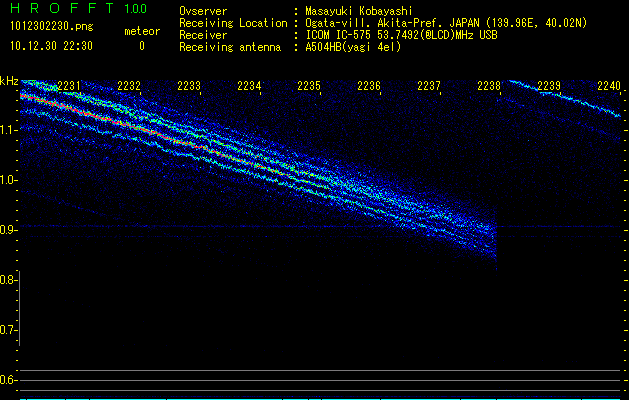Click the 2236 time marker
This screenshot has height=400, width=629.
(x=369, y=86)
